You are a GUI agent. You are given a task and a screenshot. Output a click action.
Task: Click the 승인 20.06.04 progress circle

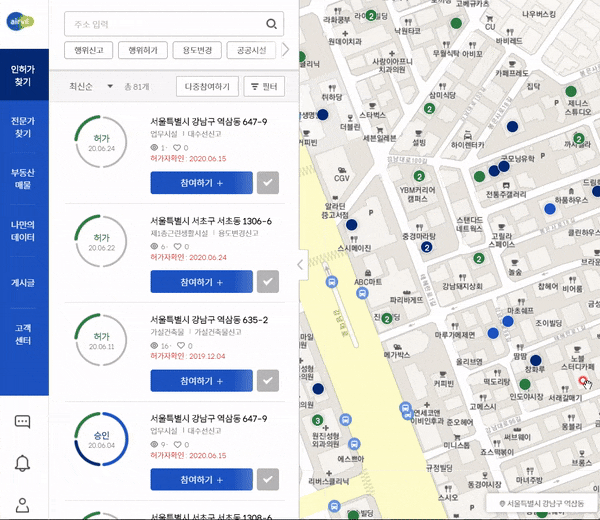pyautogui.click(x=101, y=439)
